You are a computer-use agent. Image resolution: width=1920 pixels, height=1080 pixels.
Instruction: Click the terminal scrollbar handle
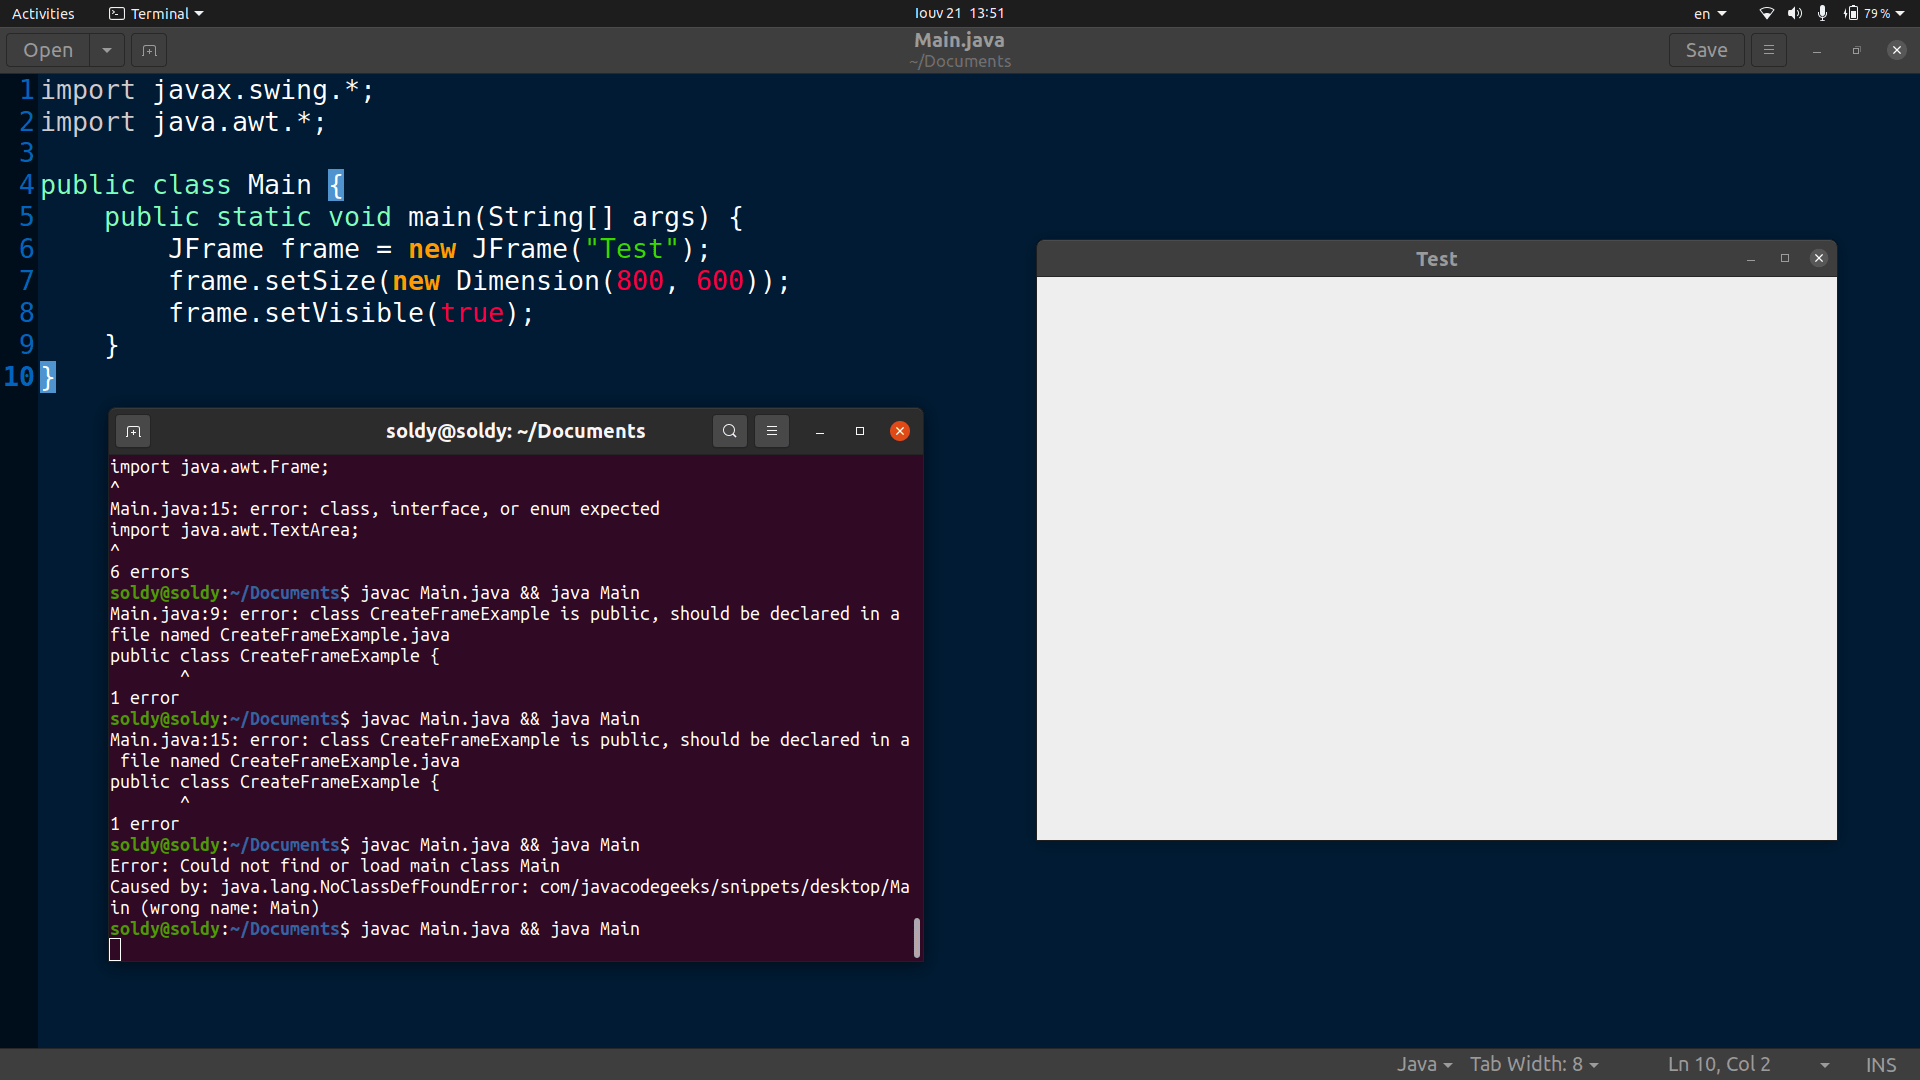[x=916, y=937]
